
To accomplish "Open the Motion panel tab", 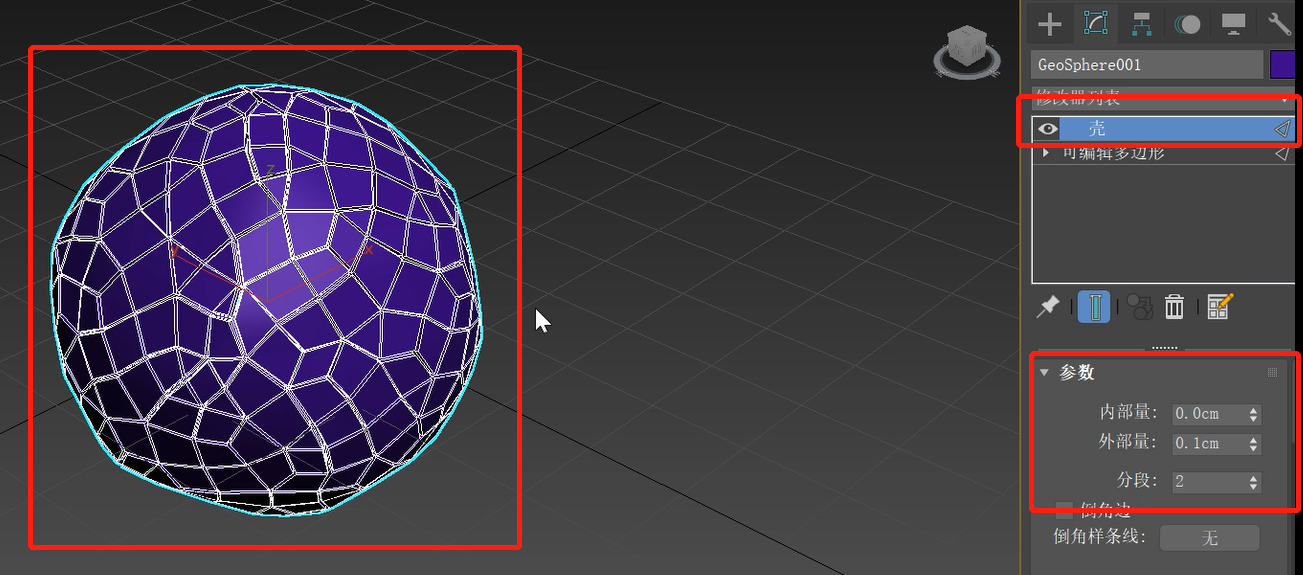I will pos(1187,23).
